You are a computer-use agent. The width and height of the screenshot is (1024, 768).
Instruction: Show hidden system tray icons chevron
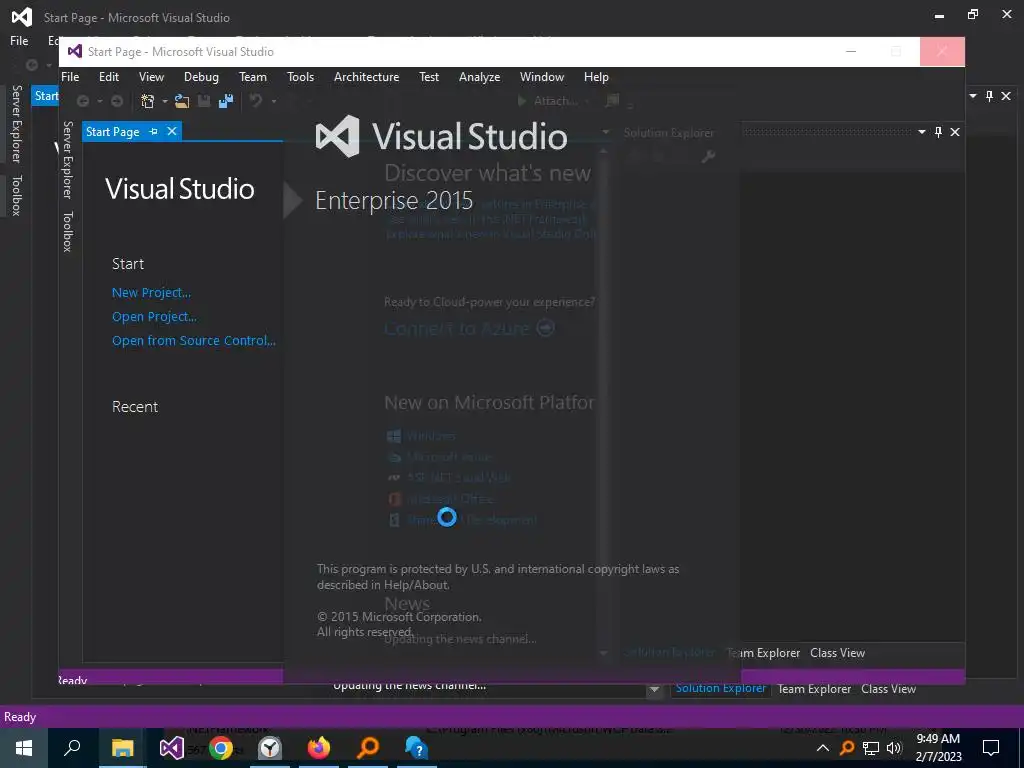point(823,748)
